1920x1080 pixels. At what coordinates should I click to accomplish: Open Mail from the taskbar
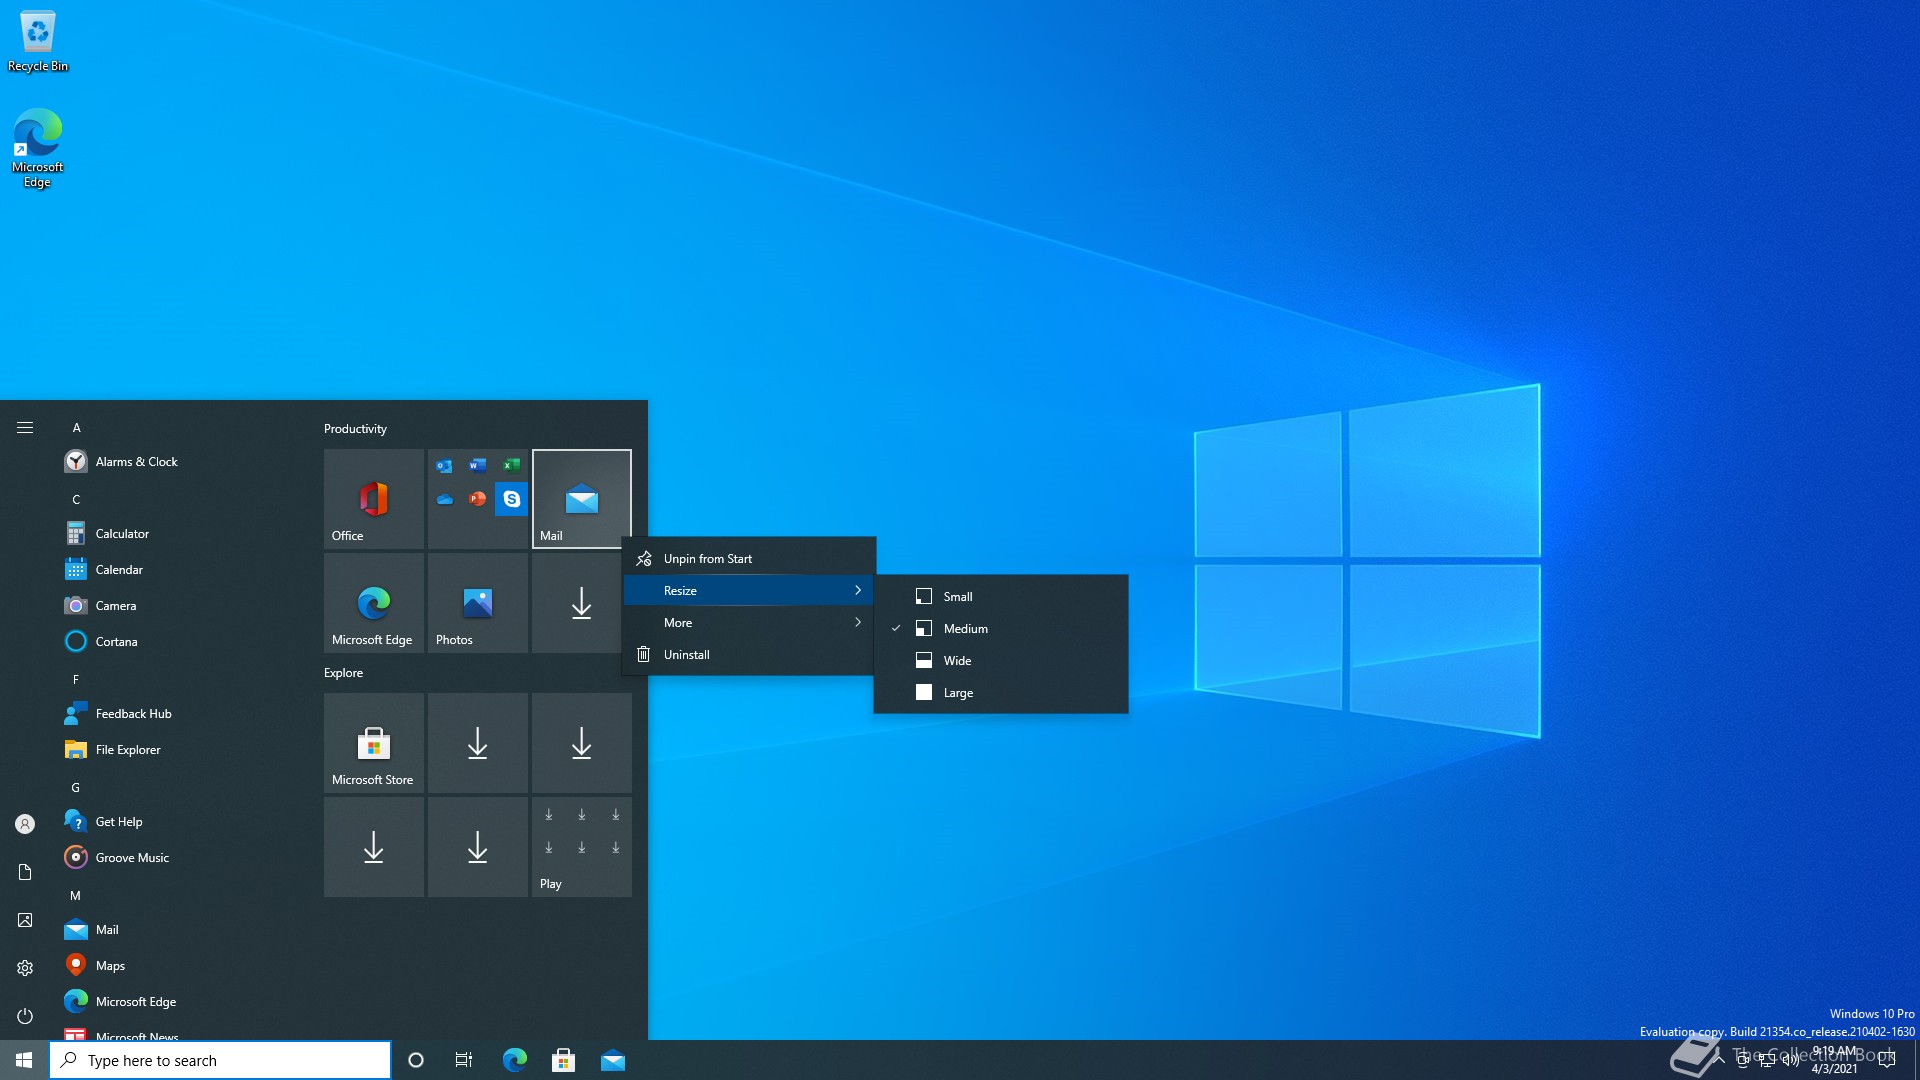click(612, 1060)
